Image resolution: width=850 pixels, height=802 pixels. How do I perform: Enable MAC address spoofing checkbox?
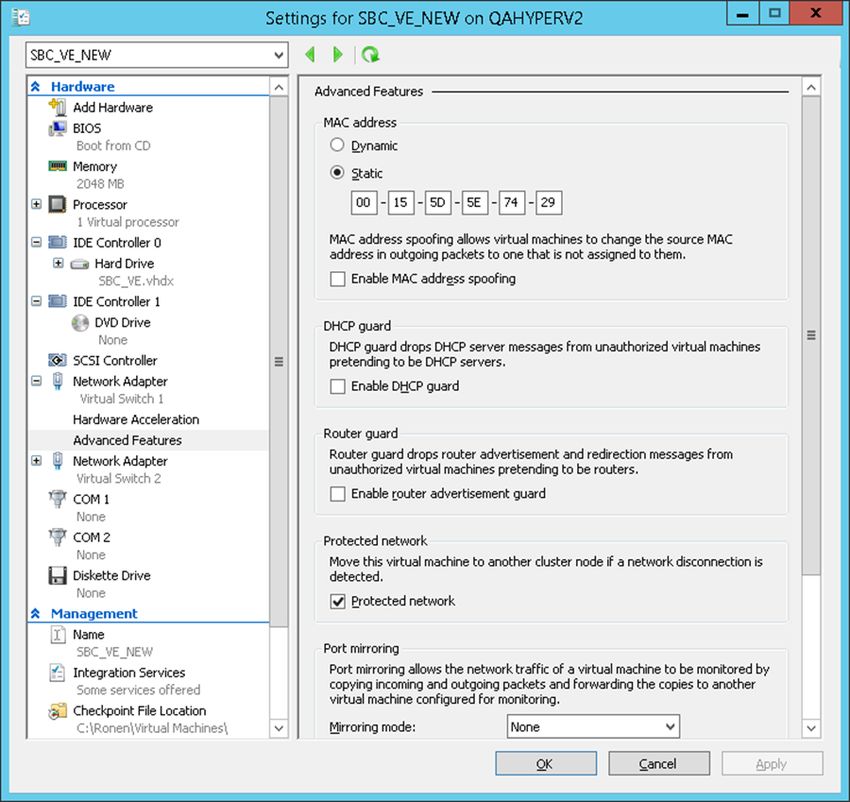[x=338, y=279]
